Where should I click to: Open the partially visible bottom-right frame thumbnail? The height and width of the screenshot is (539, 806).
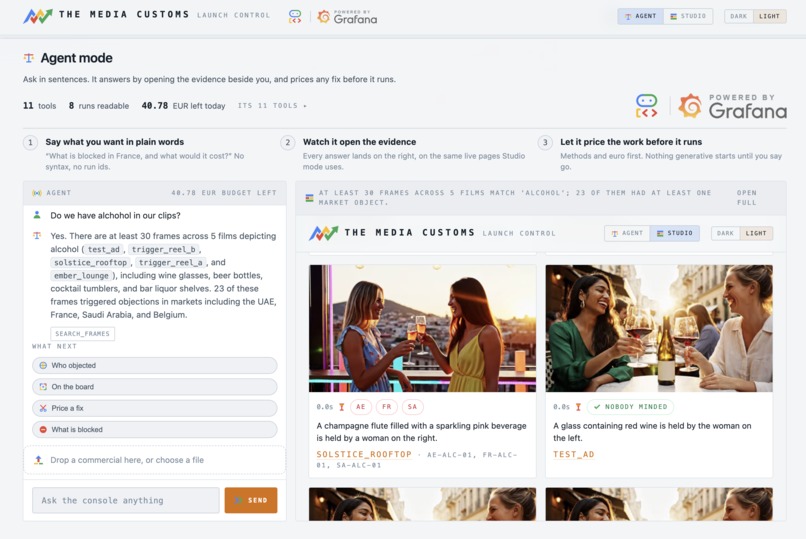[659, 504]
